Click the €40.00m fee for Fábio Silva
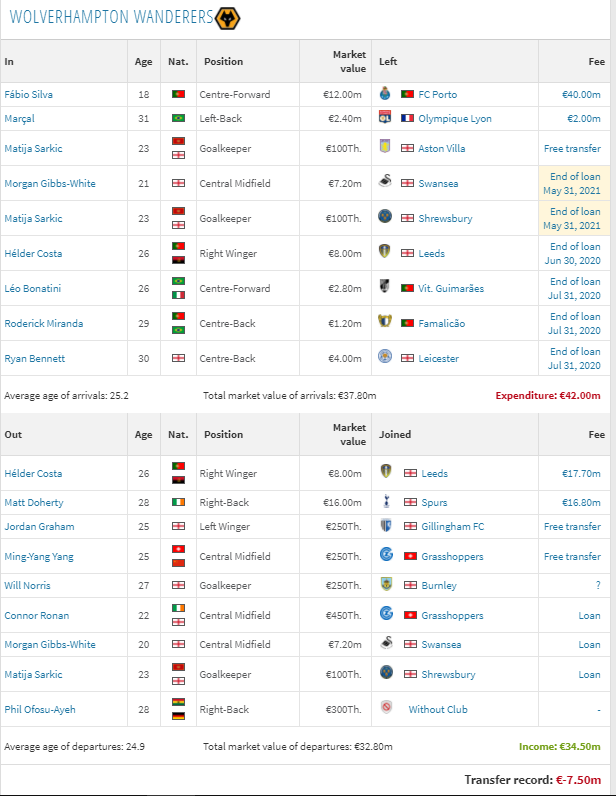The height and width of the screenshot is (796, 616). pos(581,94)
